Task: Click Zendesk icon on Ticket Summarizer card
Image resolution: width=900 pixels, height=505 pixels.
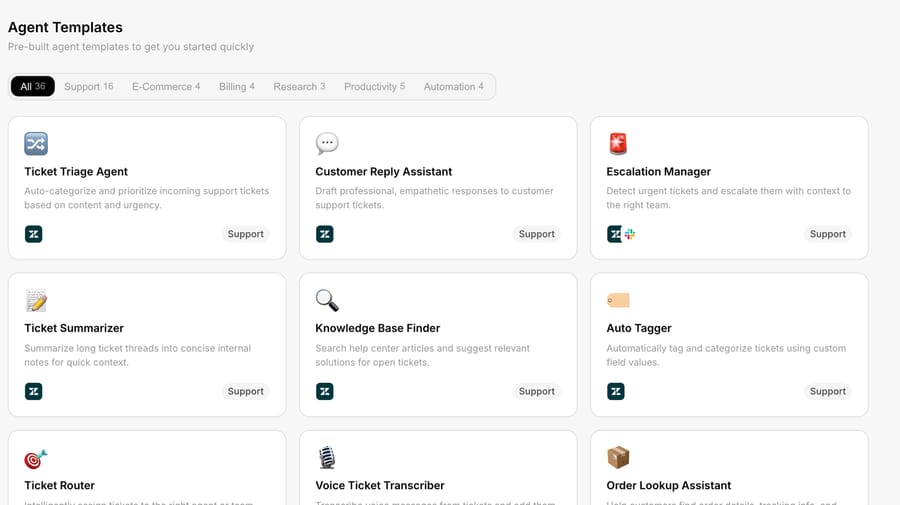Action: (x=33, y=391)
